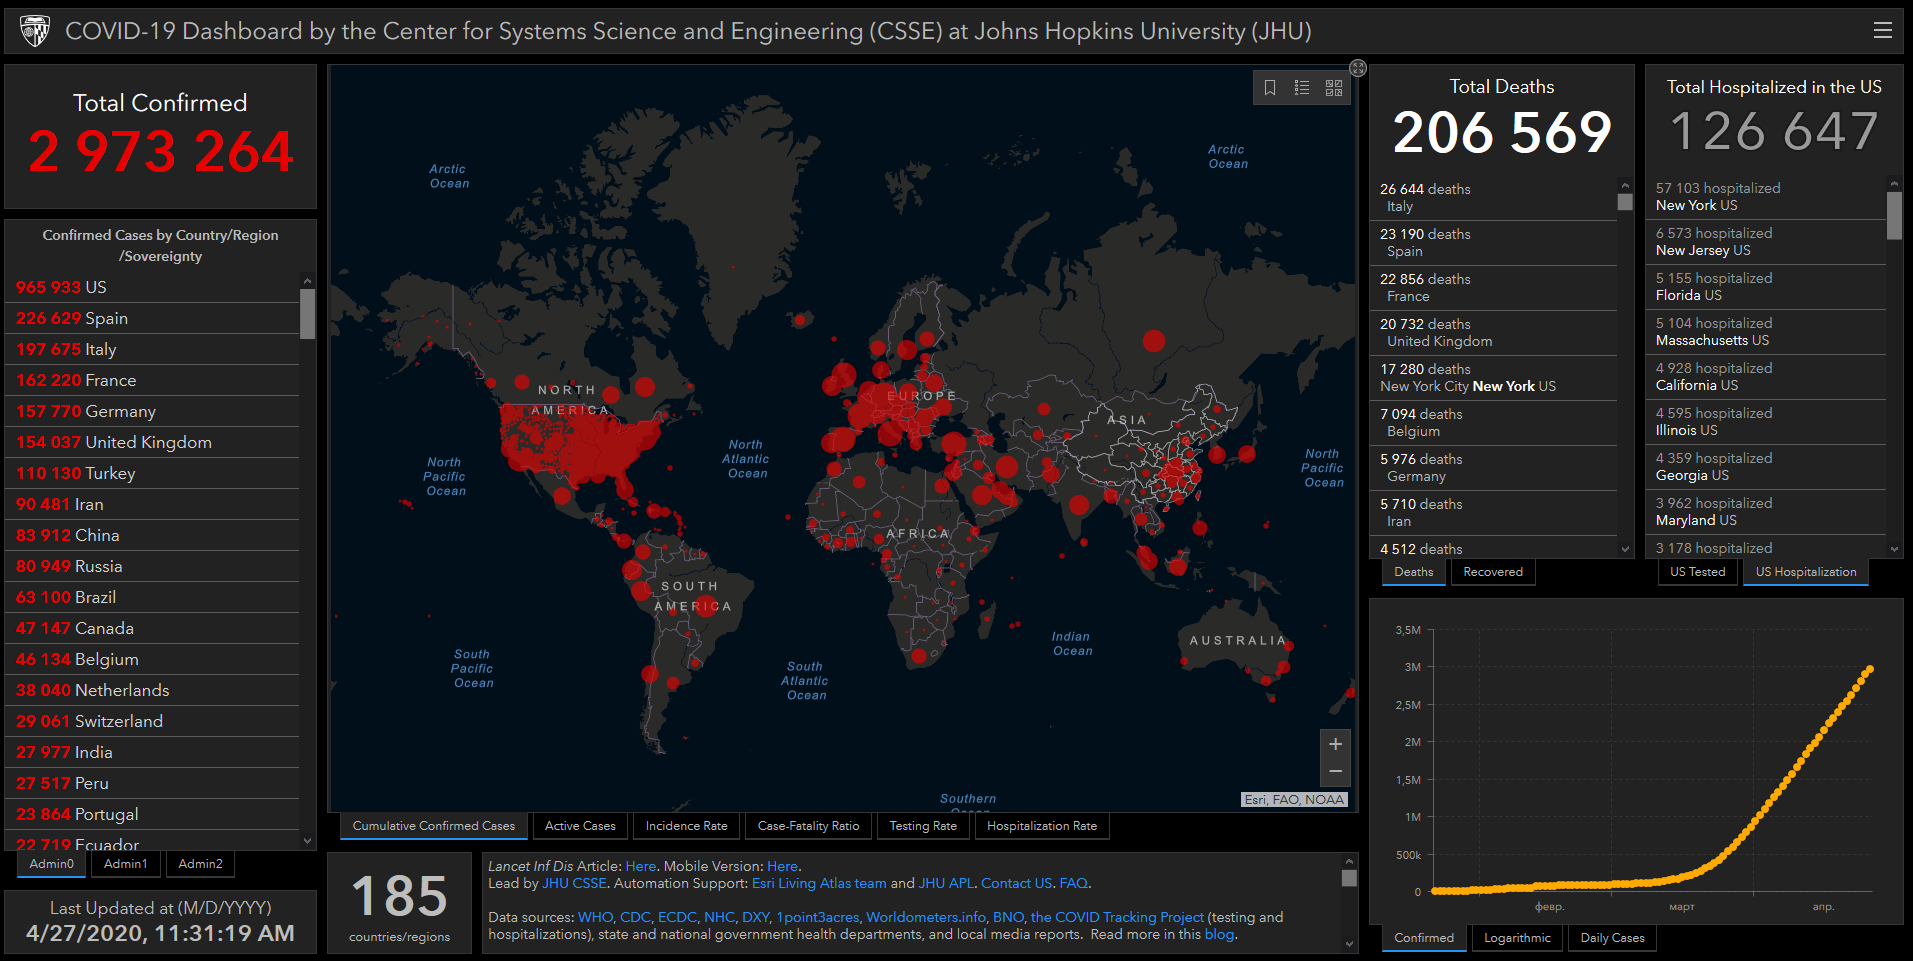Switch to Active Cases map tab
This screenshot has width=1913, height=961.
[x=580, y=826]
